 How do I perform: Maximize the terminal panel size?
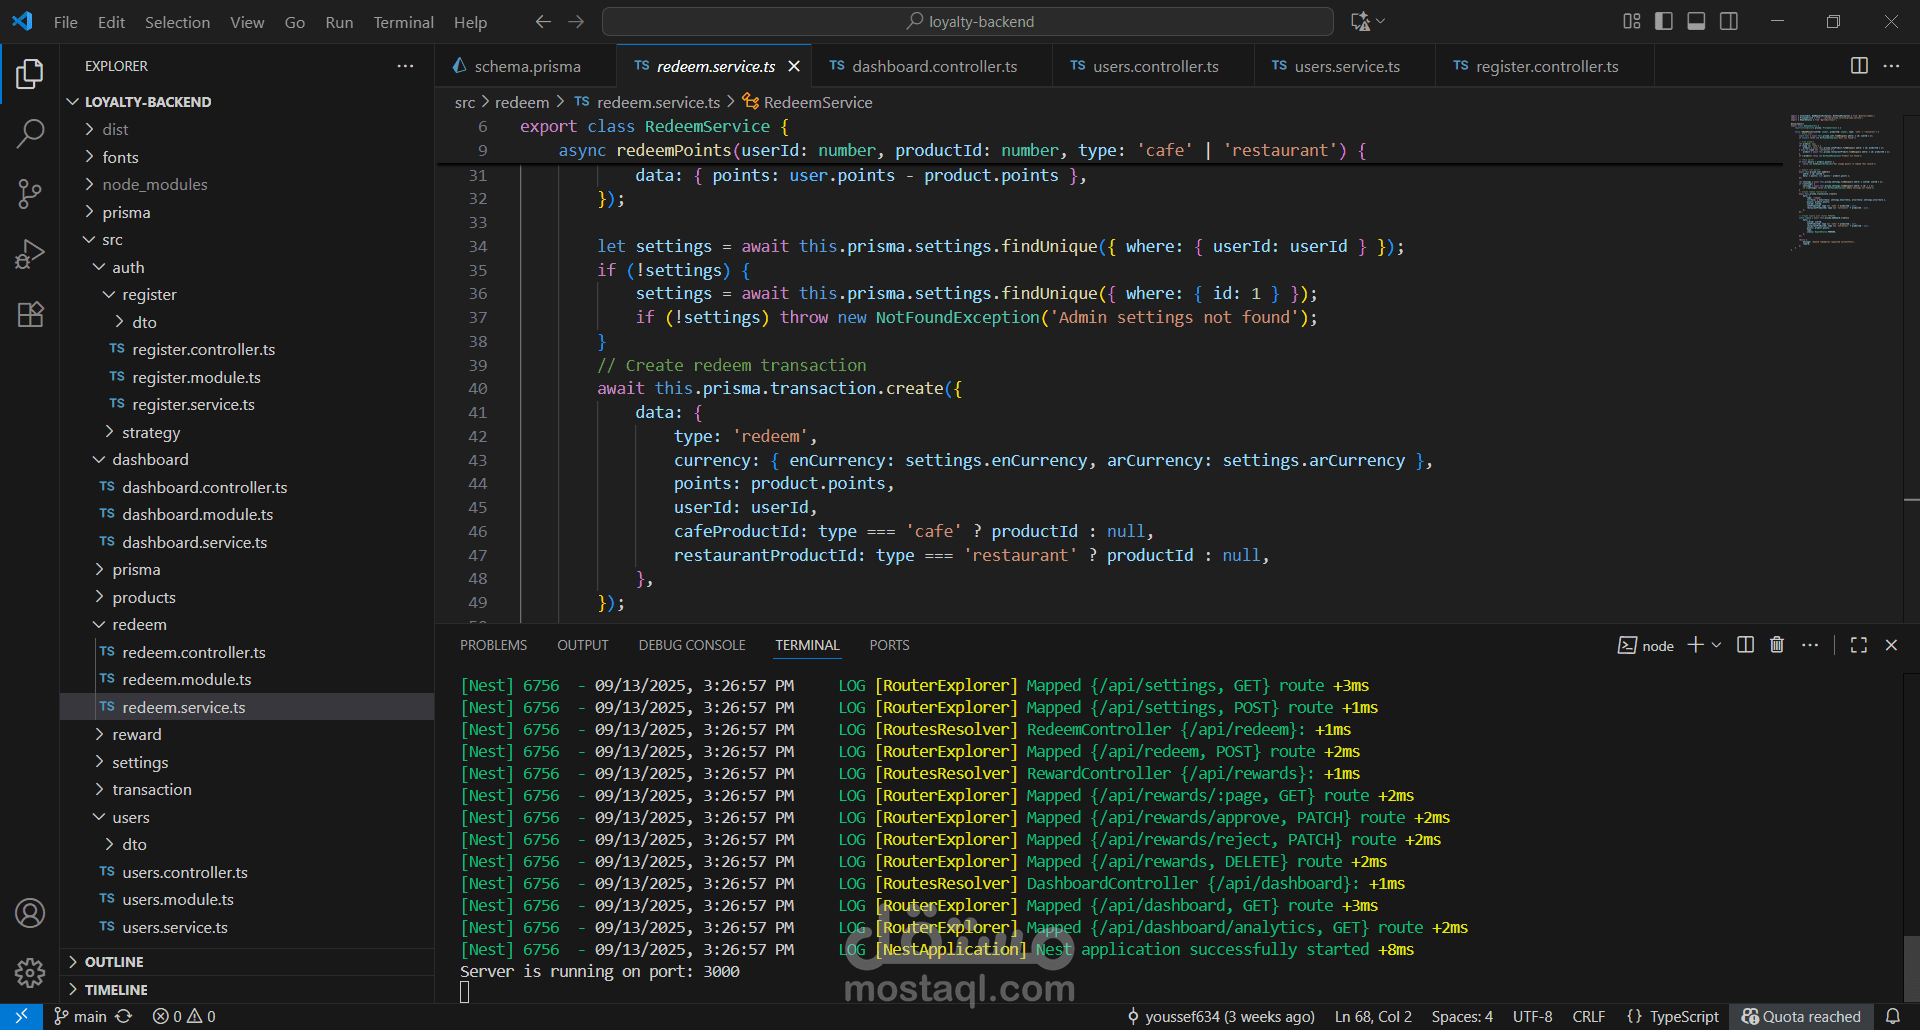tap(1859, 645)
